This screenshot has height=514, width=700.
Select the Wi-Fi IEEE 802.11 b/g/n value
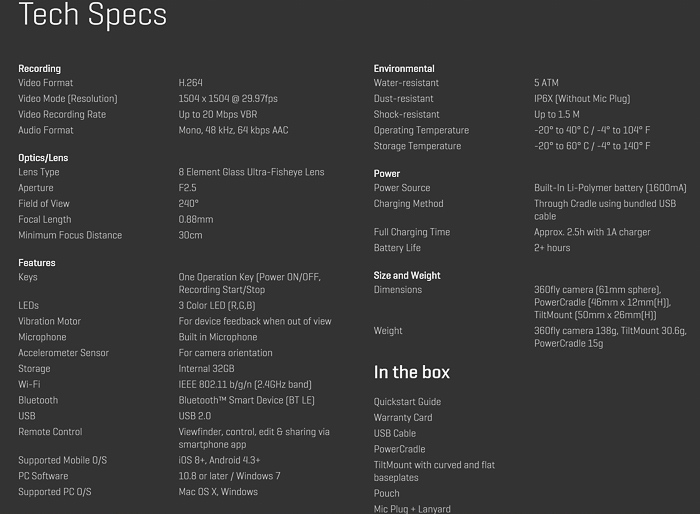tap(245, 384)
